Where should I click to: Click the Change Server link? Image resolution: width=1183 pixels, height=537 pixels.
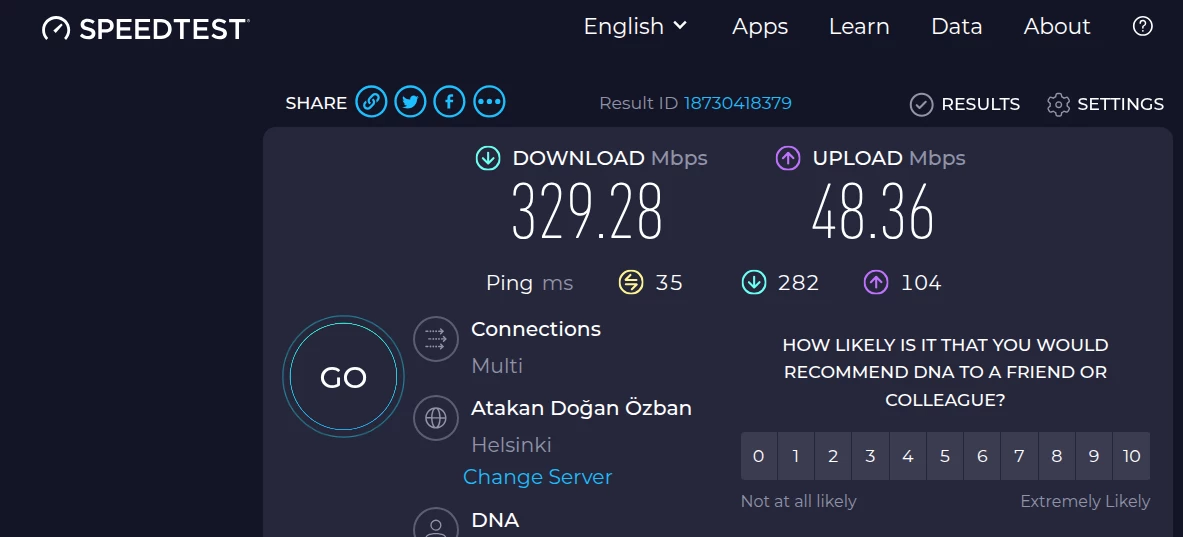[537, 477]
